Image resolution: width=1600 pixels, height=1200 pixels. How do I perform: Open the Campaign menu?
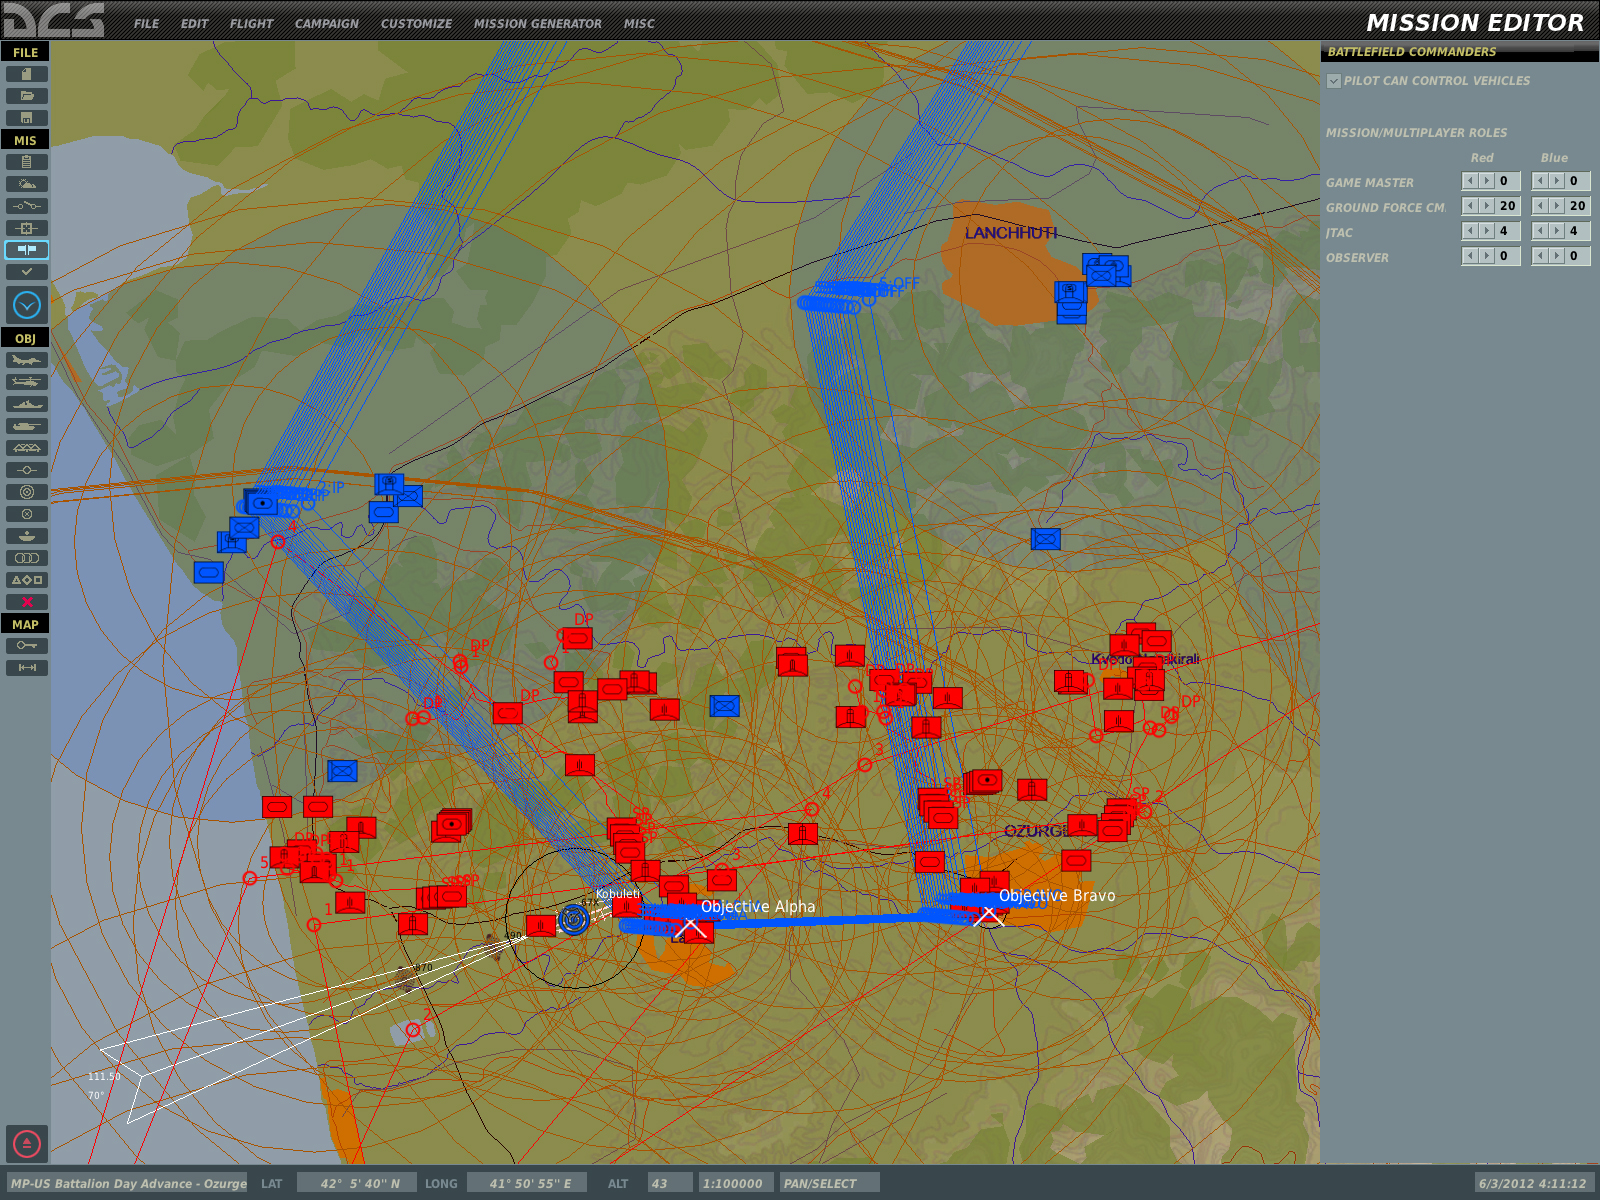click(326, 24)
